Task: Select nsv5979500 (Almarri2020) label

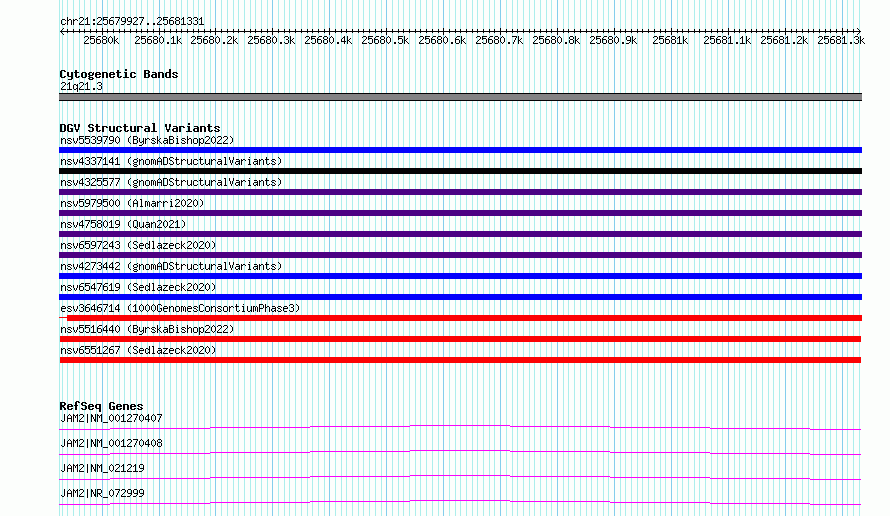Action: click(132, 203)
